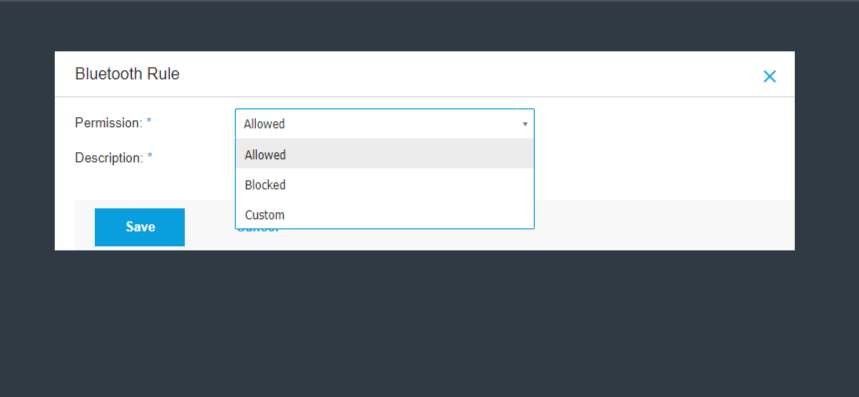Viewport: 859px width, 397px height.
Task: Click the gray footer bar right of dropdown
Action: pos(664,225)
